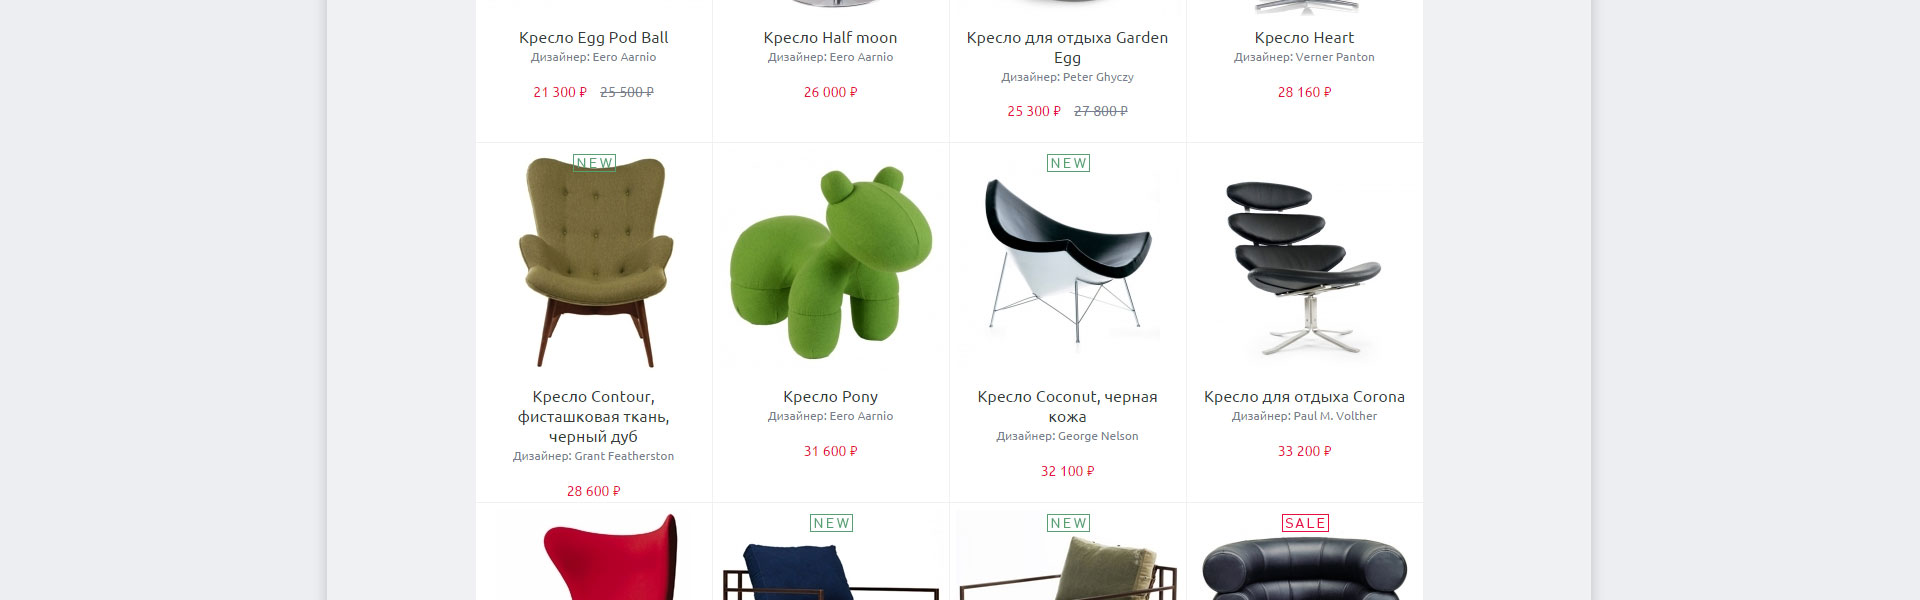The image size is (1920, 600).
Task: Open the navy blue cushion chair image
Action: coord(830,571)
